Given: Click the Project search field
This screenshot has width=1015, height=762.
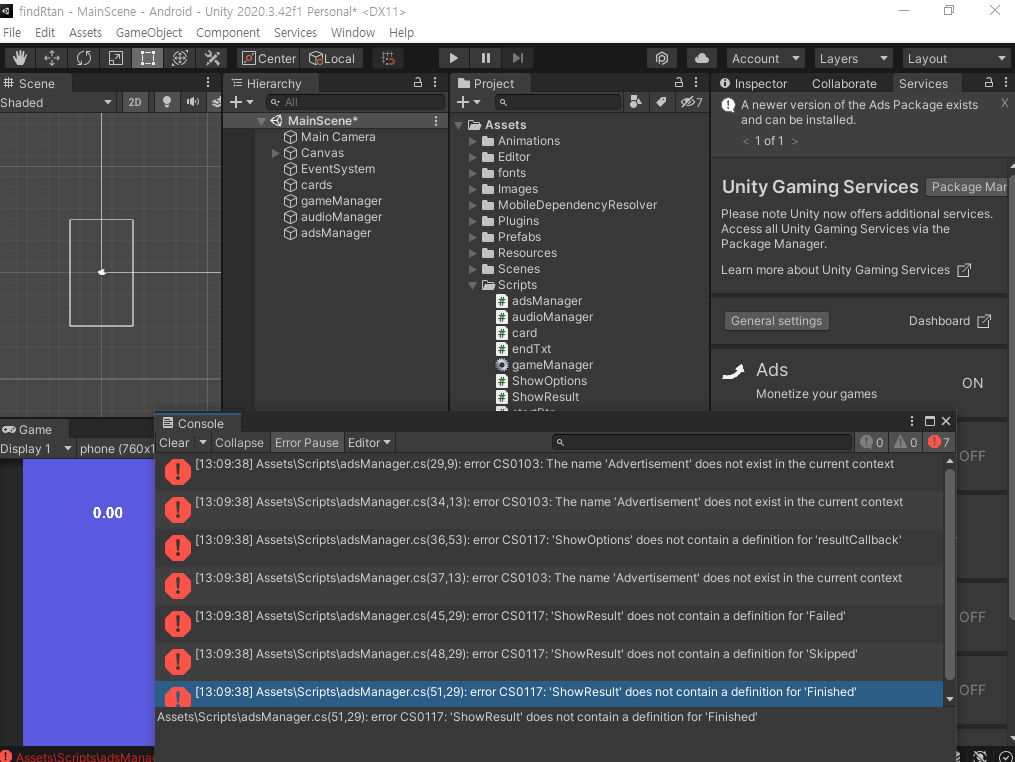Looking at the screenshot, I should coord(558,102).
